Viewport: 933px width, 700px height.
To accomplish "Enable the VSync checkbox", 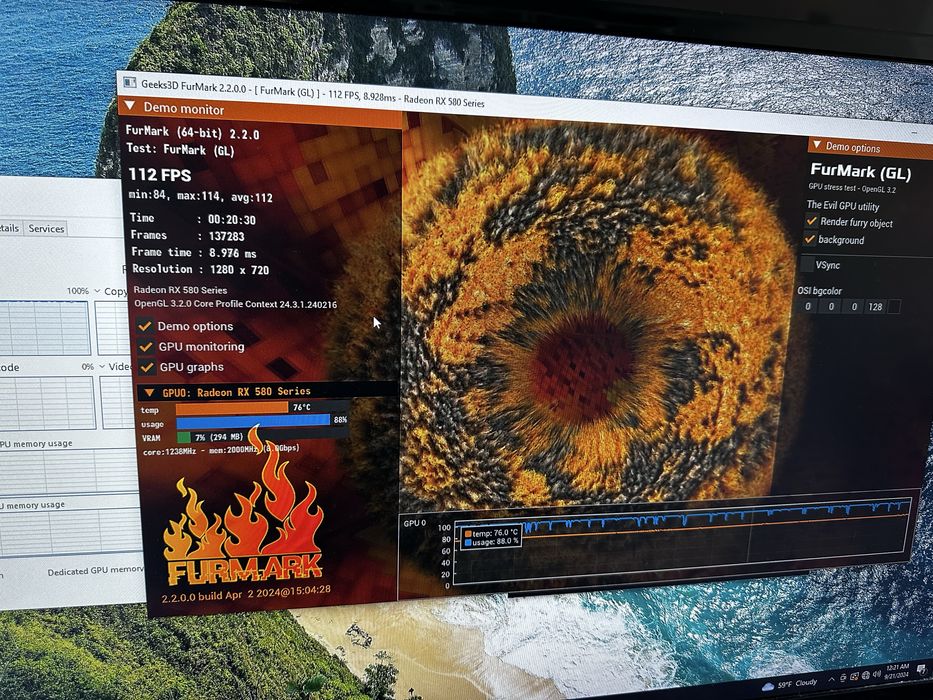I will click(807, 264).
